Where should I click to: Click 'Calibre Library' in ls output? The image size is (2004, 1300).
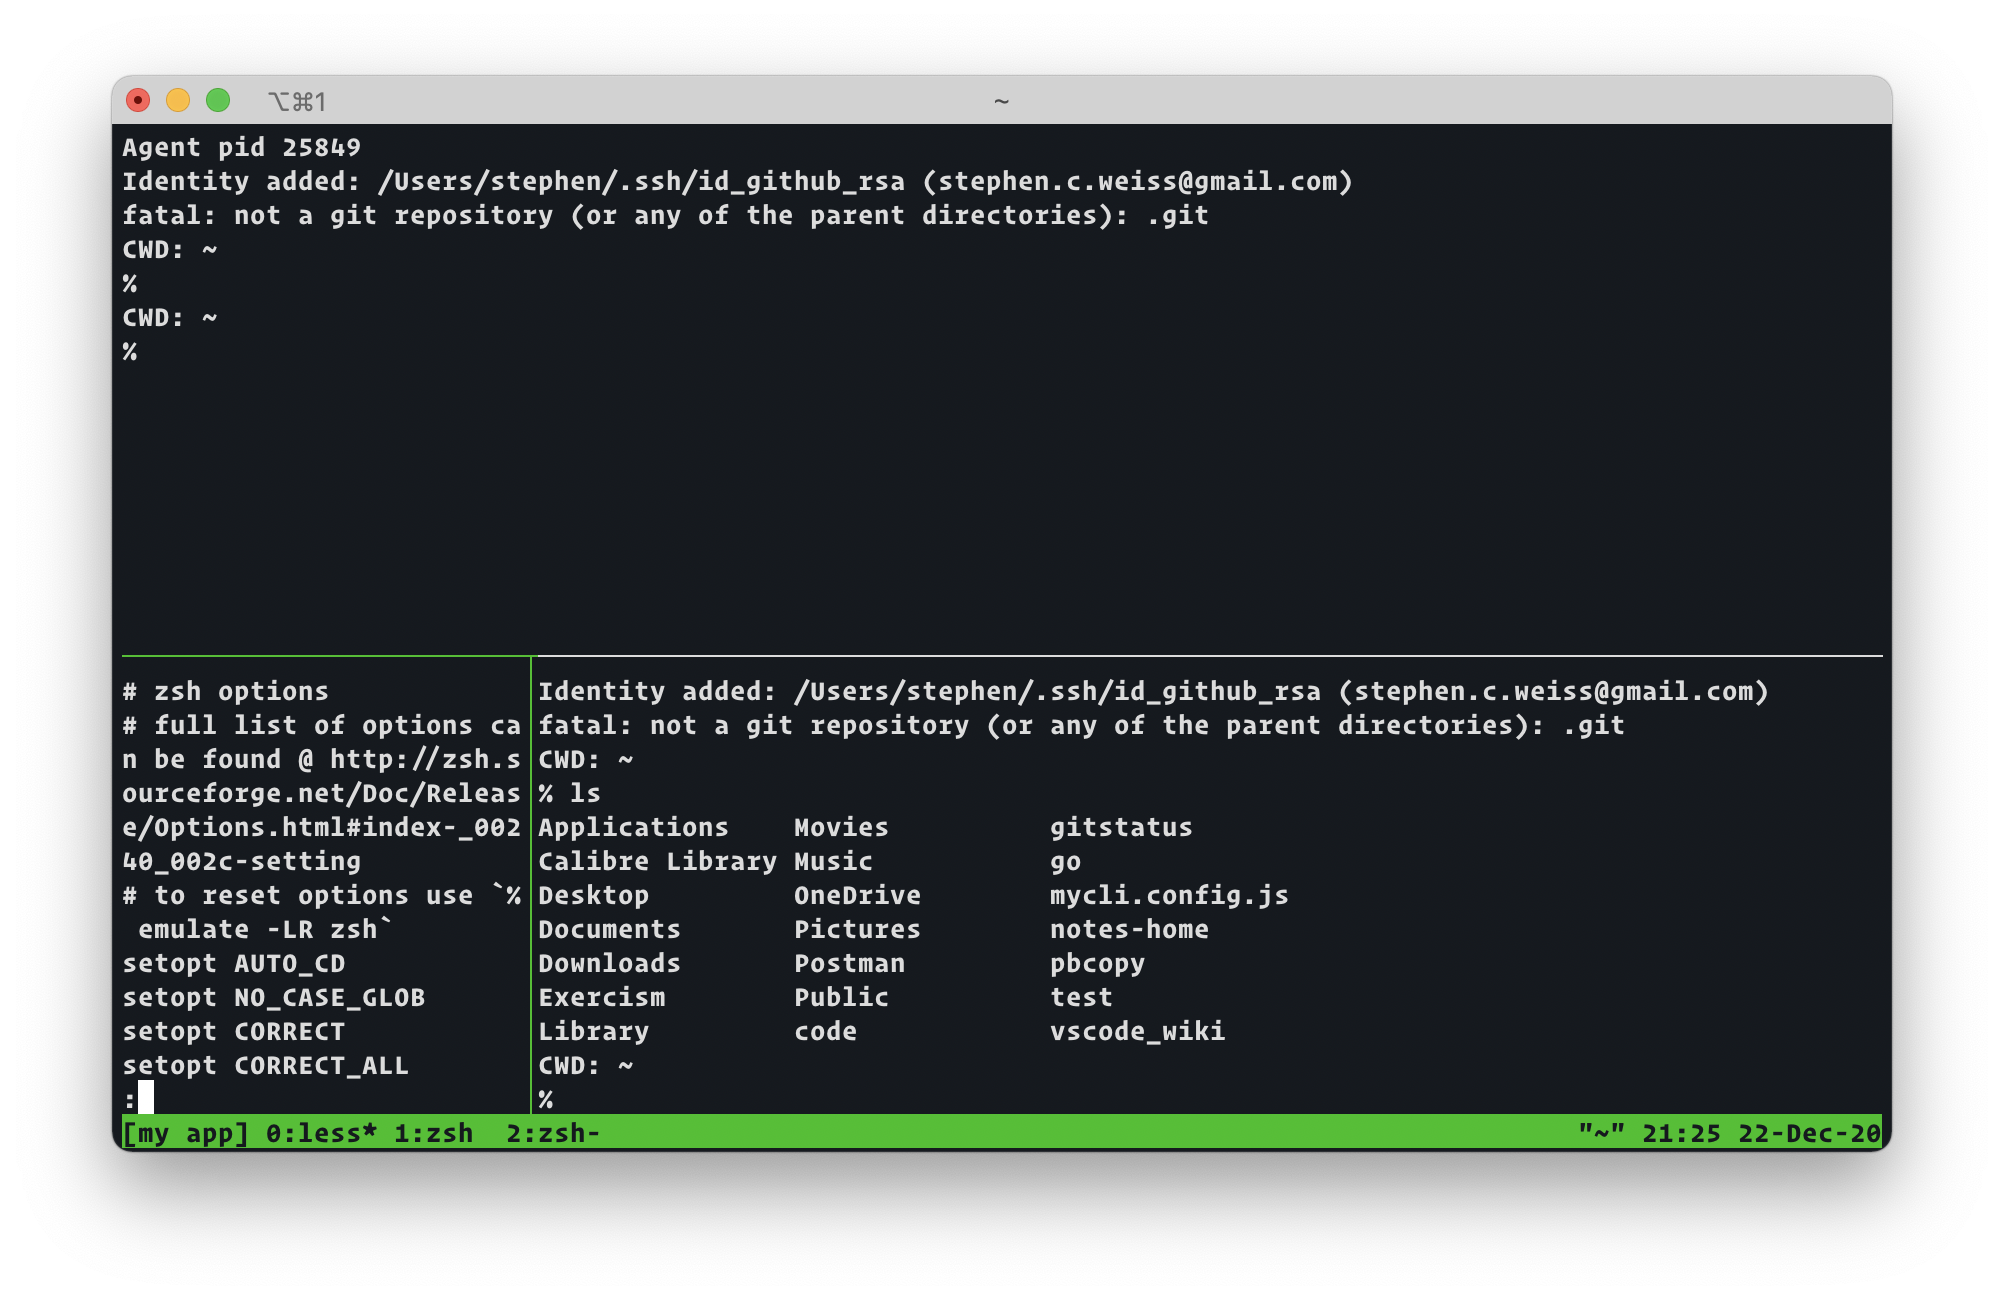tap(657, 861)
